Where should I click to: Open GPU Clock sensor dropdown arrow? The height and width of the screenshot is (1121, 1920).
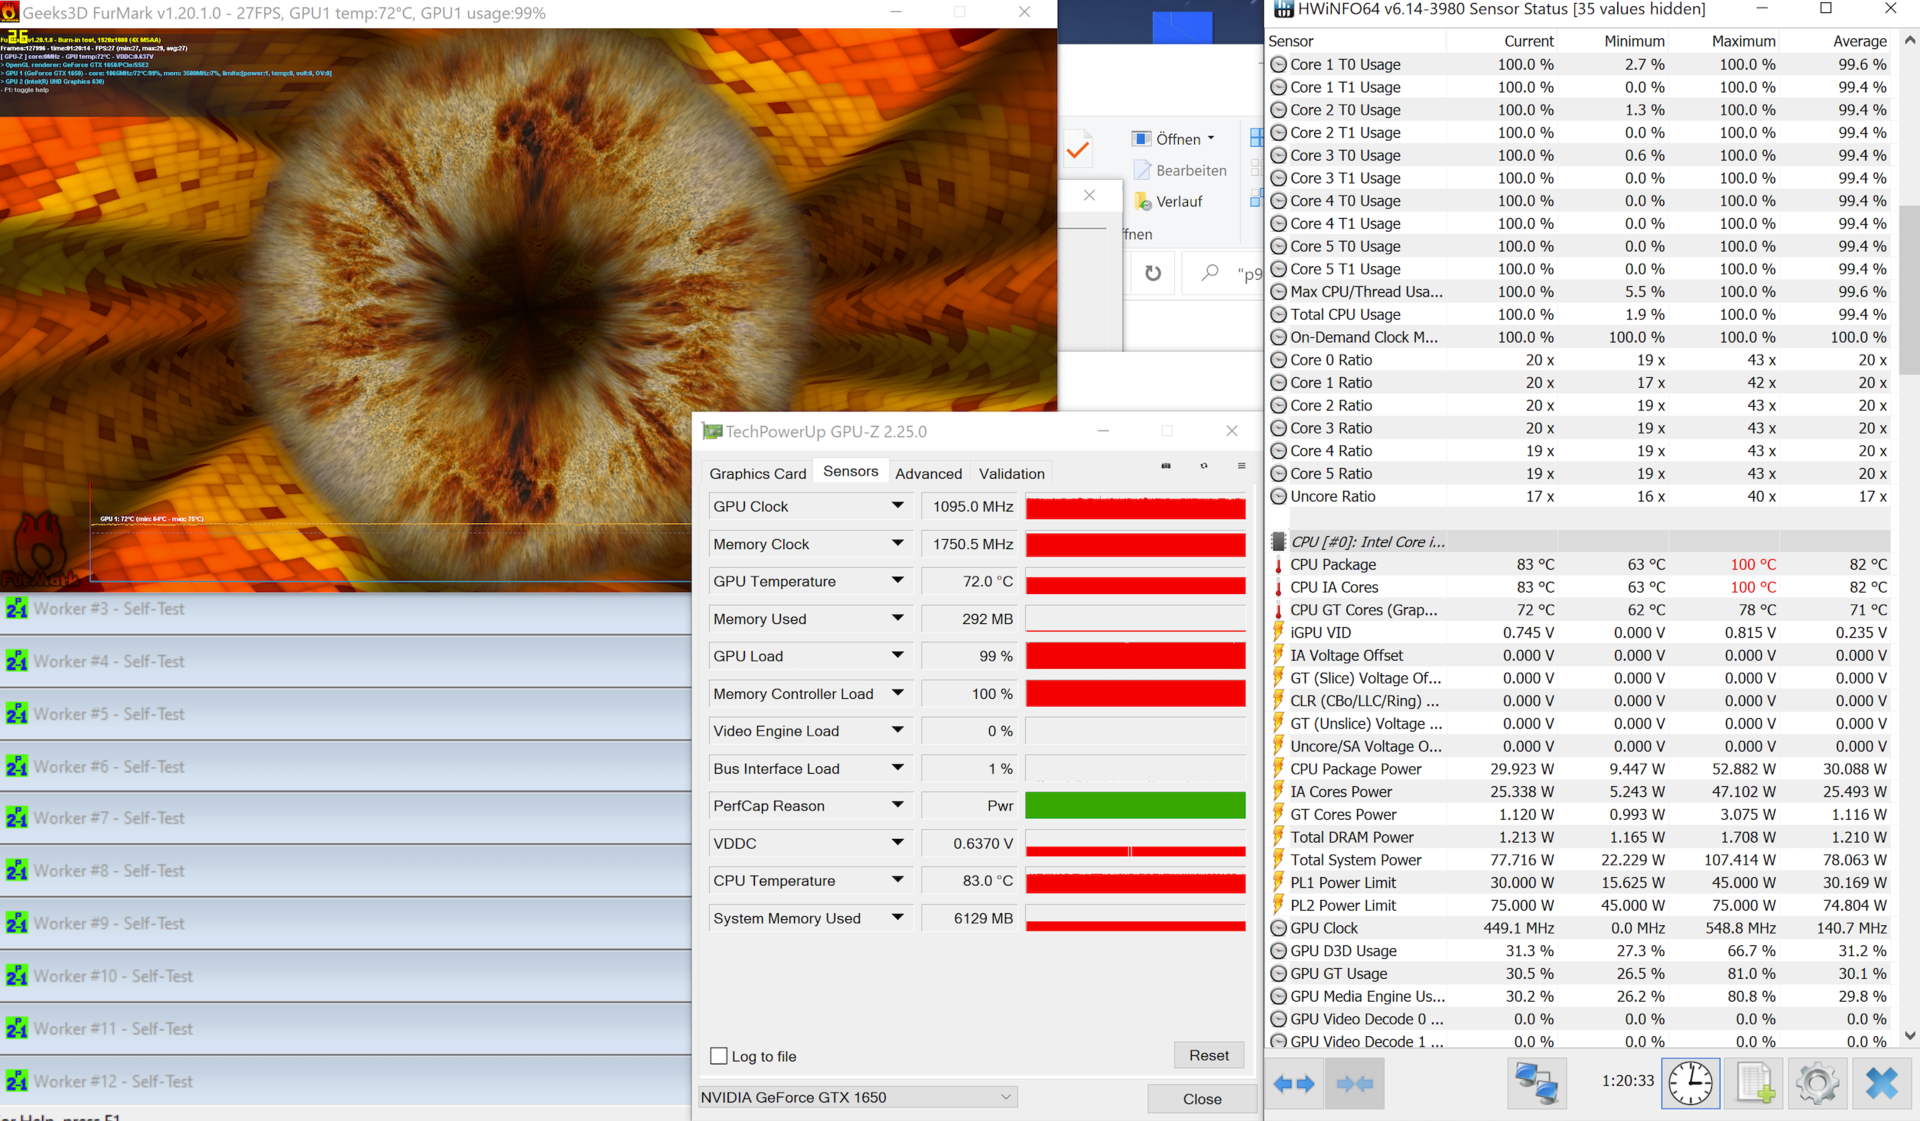click(x=897, y=506)
